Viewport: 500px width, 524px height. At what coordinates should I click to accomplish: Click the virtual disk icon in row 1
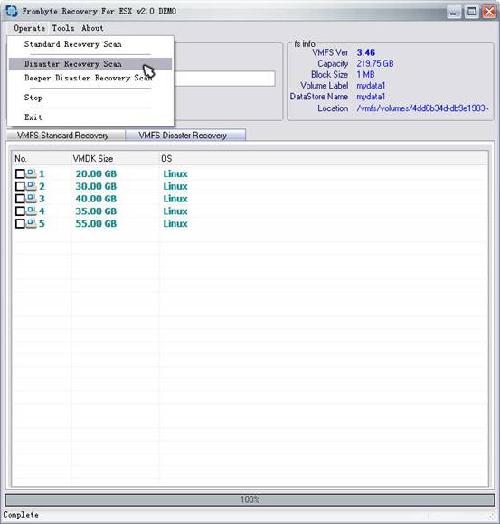tap(31, 174)
